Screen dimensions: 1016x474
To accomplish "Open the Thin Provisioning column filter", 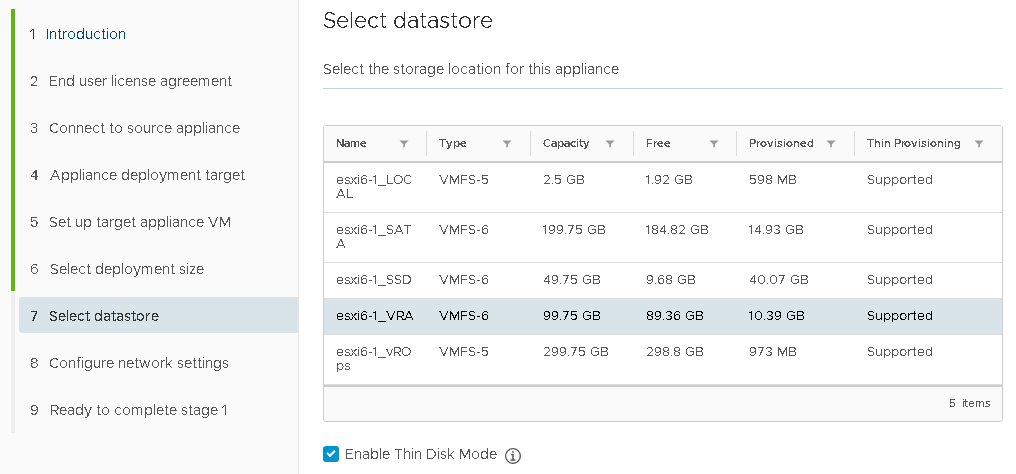I will pyautogui.click(x=979, y=144).
